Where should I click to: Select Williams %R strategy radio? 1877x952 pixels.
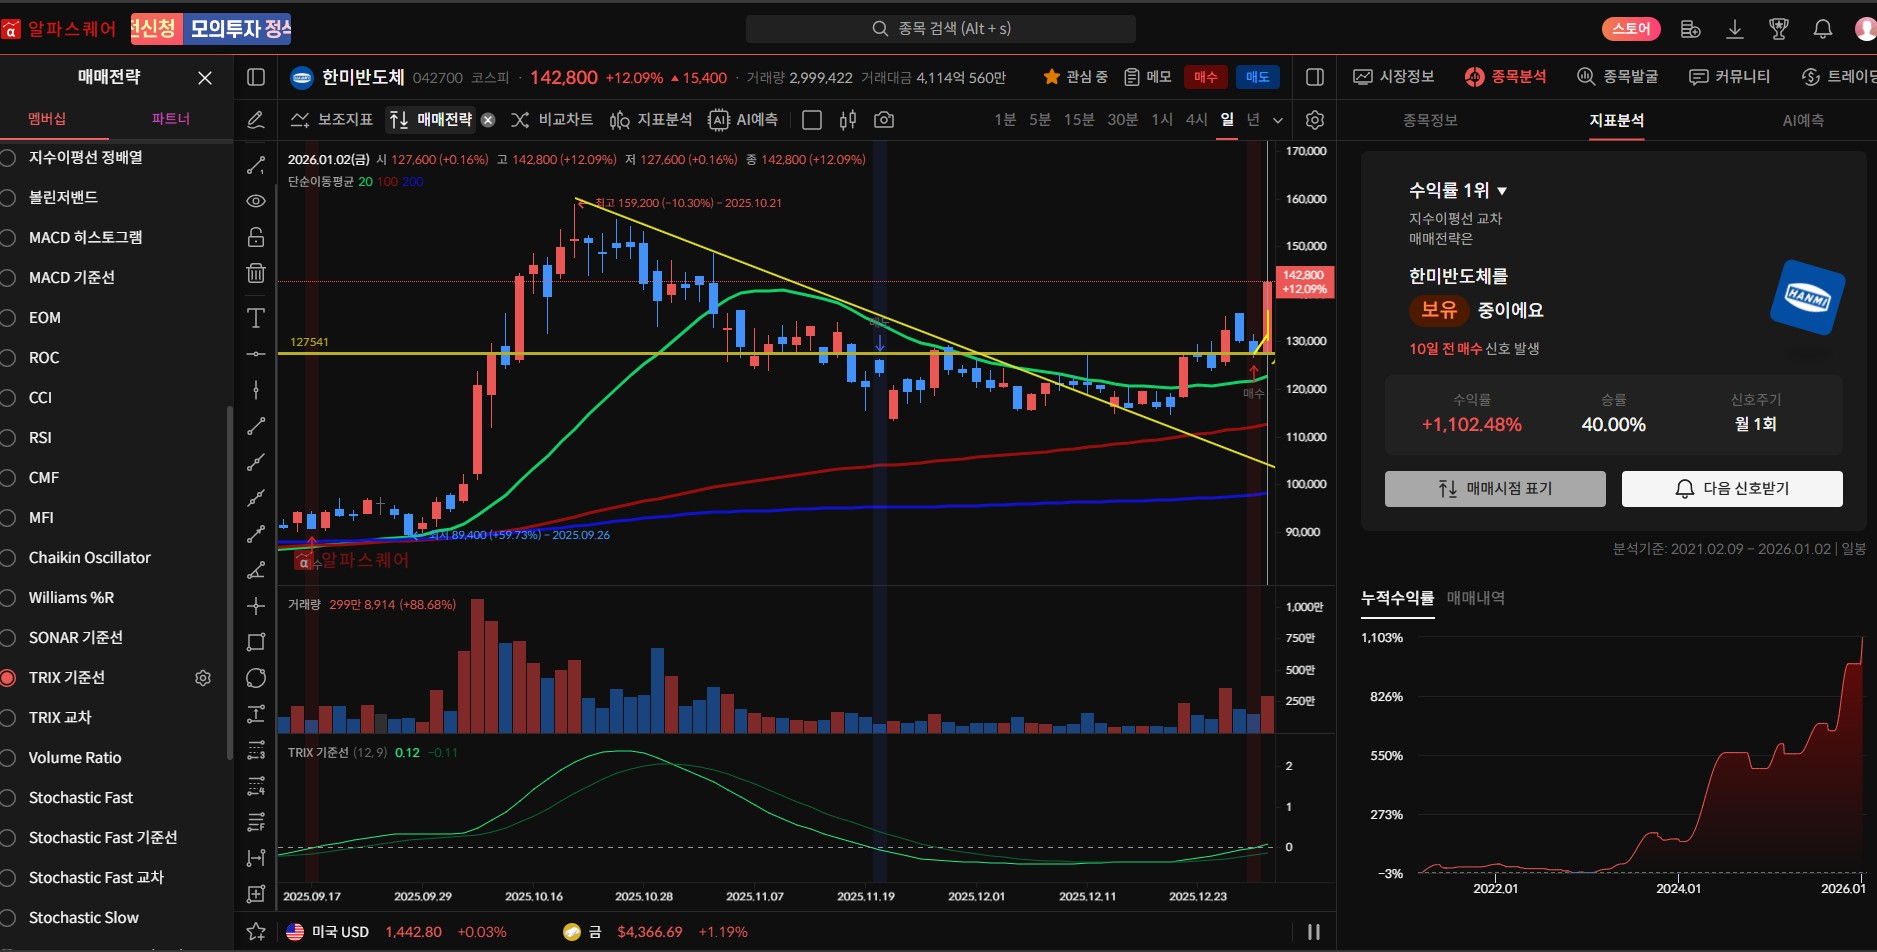coord(8,598)
